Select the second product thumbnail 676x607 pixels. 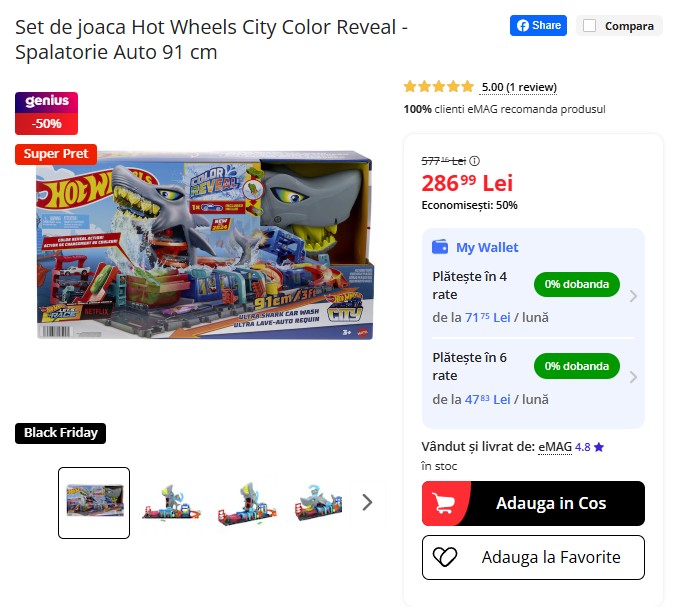point(171,503)
